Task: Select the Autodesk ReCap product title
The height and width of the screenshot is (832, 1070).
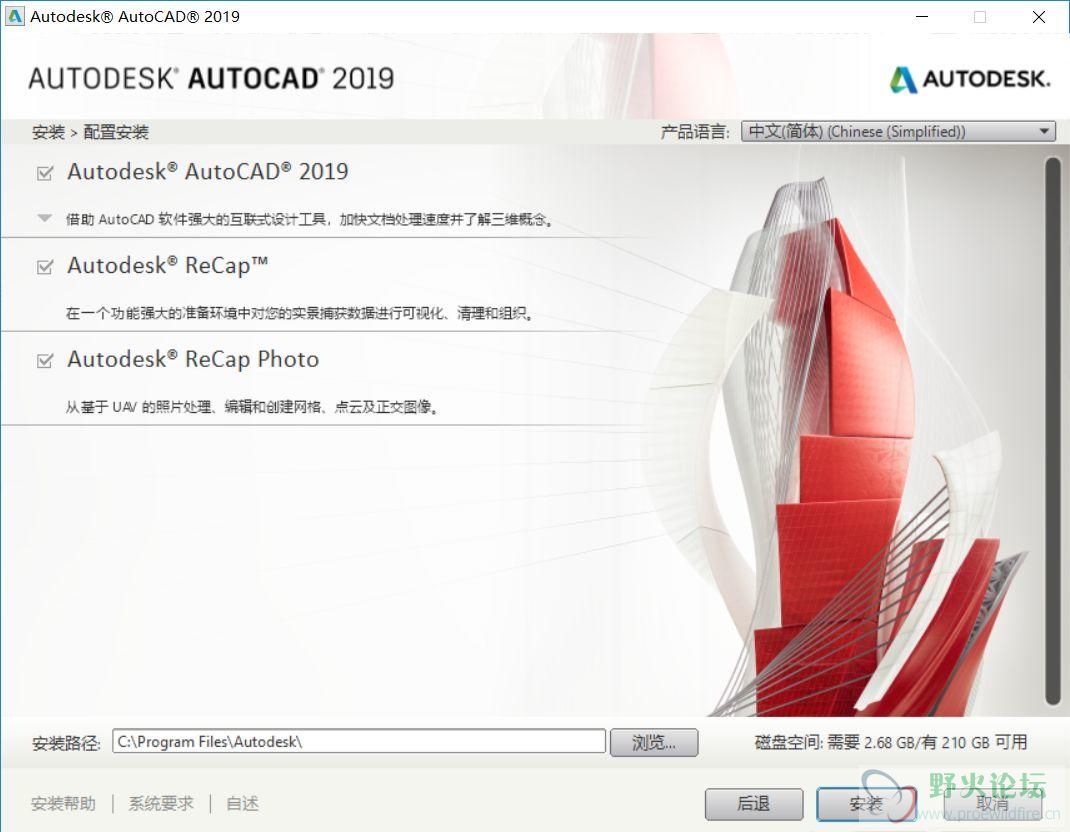Action: coord(168,266)
